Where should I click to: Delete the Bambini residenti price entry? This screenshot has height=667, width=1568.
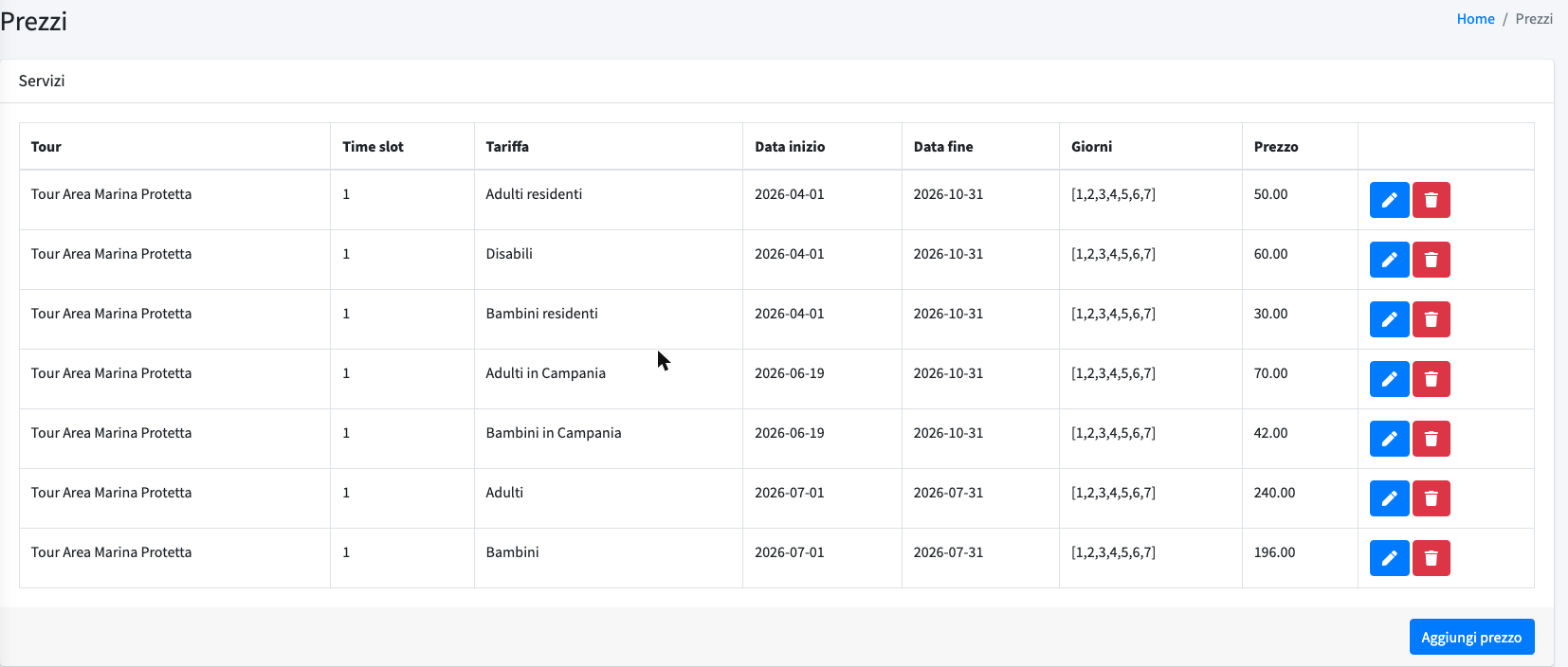(x=1431, y=320)
